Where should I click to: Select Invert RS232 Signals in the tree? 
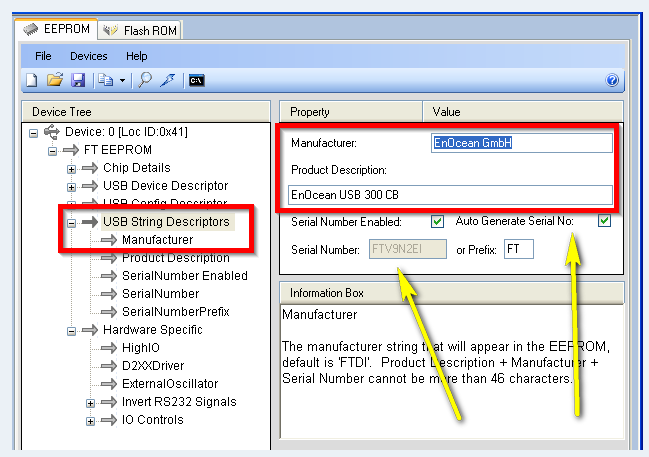point(179,402)
